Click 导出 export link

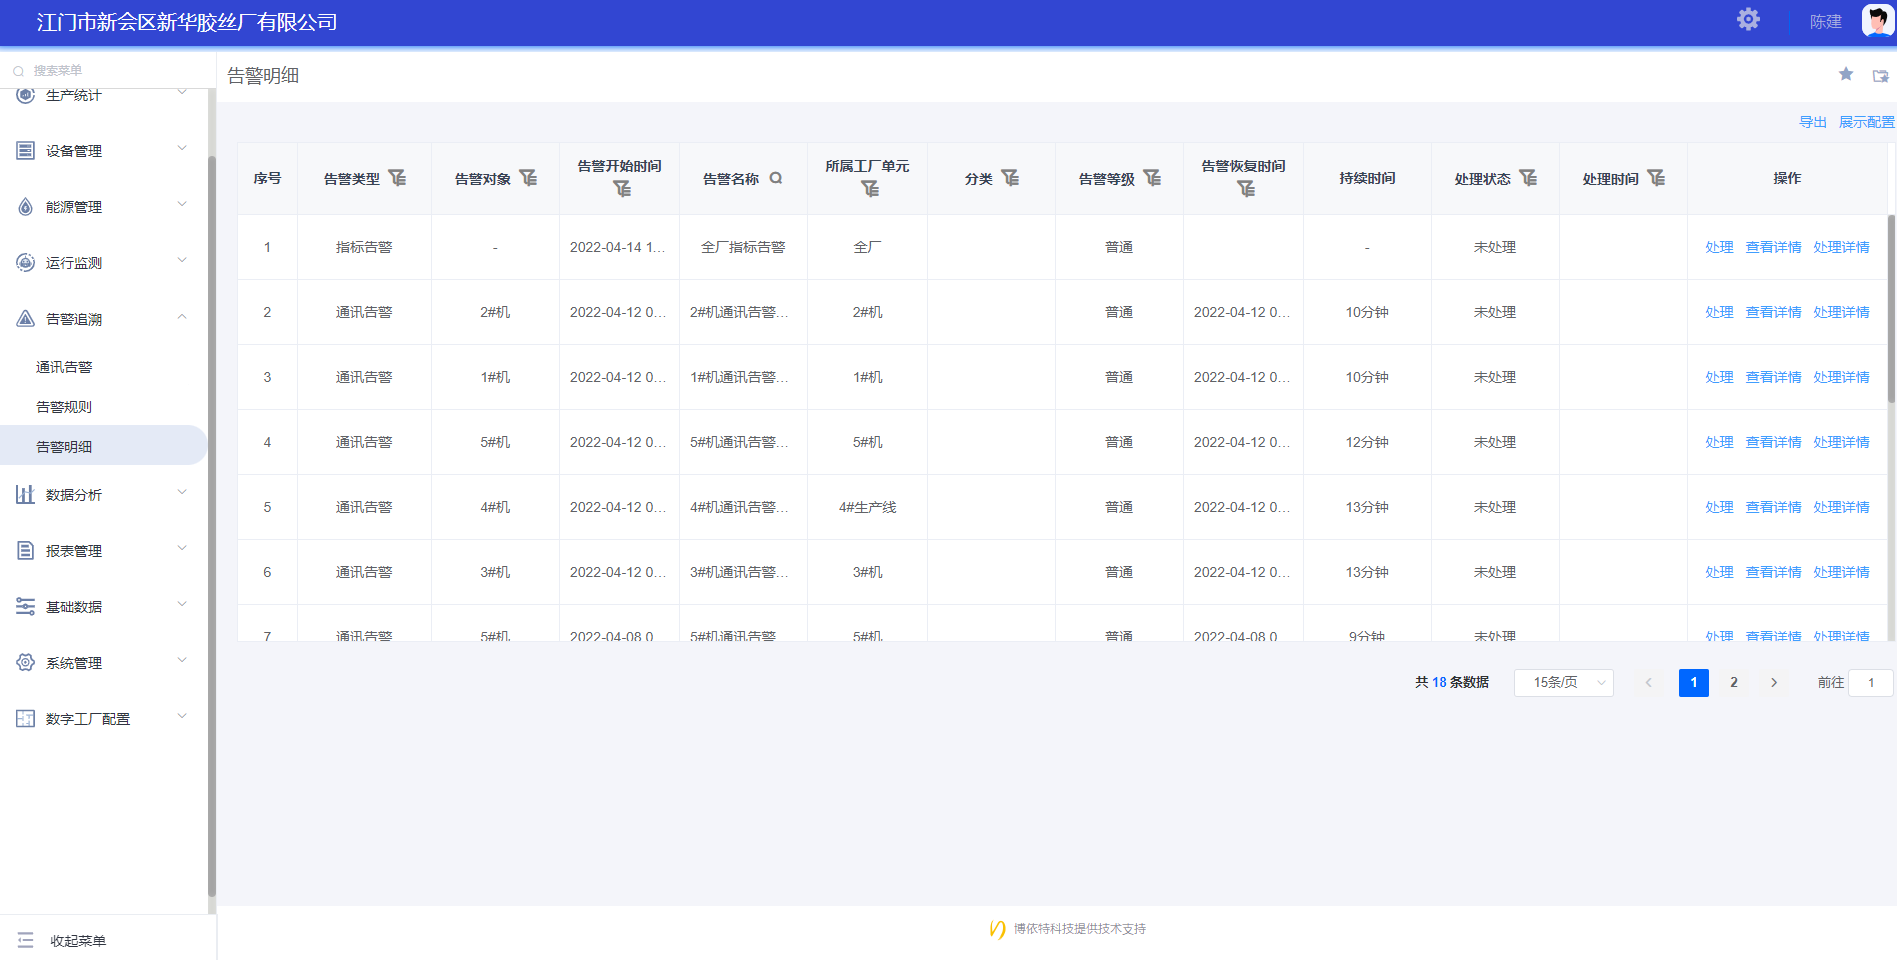(x=1812, y=122)
